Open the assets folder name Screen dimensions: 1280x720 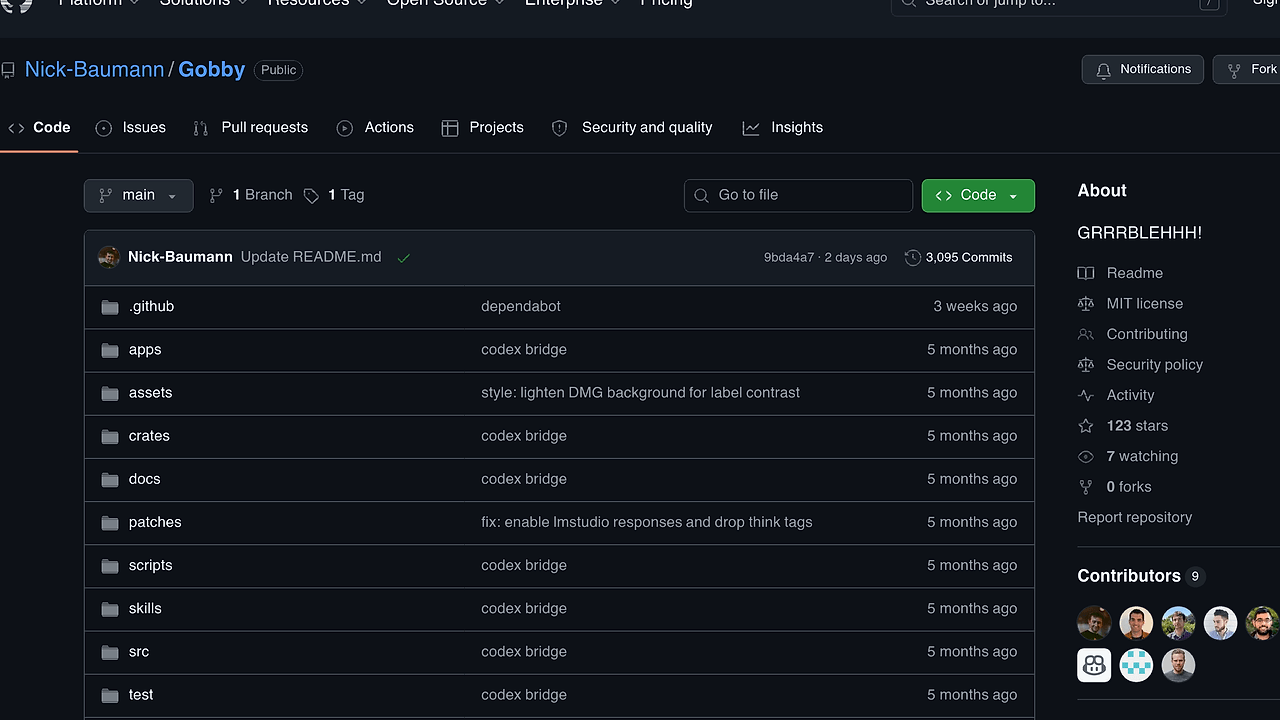(x=150, y=393)
